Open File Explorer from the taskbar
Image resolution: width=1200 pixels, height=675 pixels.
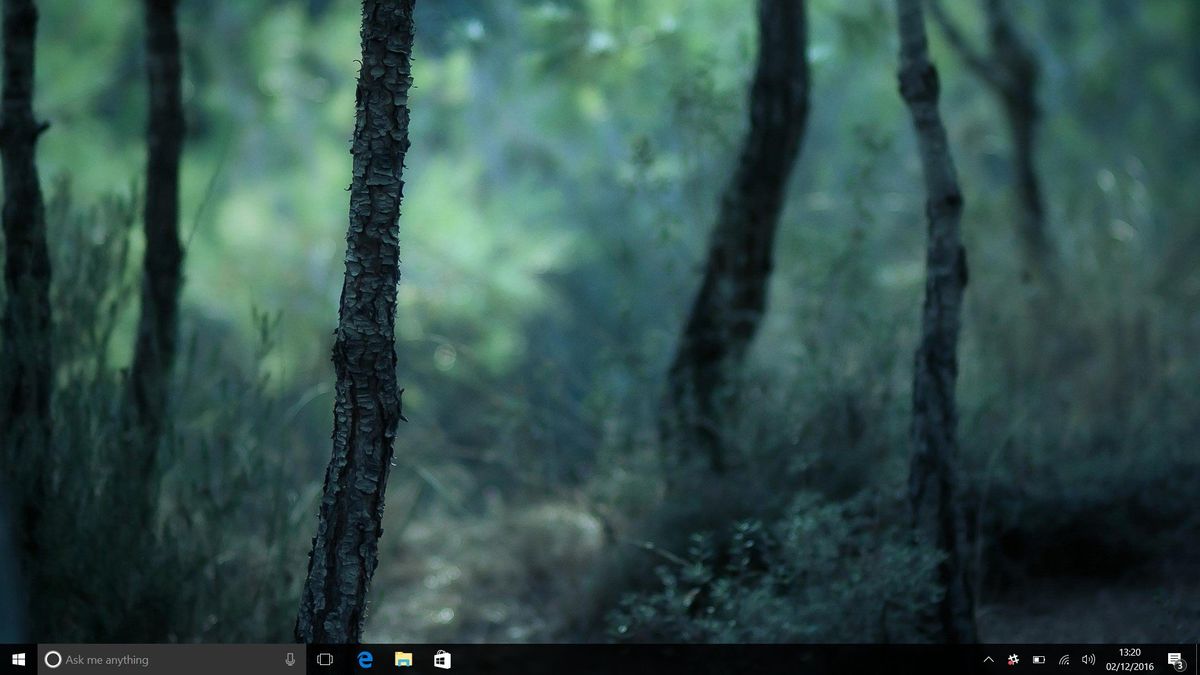pyautogui.click(x=402, y=659)
